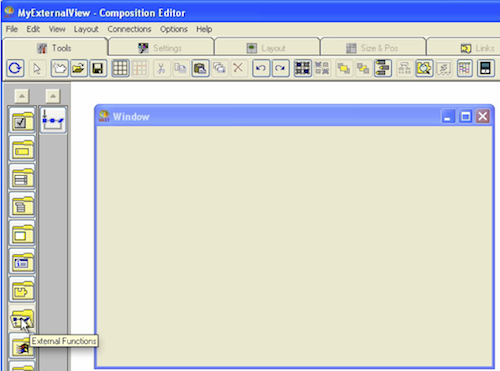Toggle the faded orange grid icon

140,68
